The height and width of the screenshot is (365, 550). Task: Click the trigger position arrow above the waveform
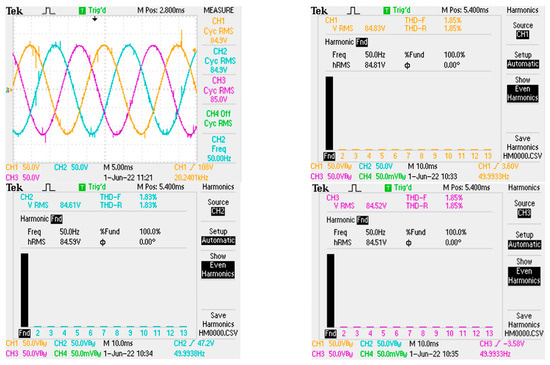[x=94, y=19]
